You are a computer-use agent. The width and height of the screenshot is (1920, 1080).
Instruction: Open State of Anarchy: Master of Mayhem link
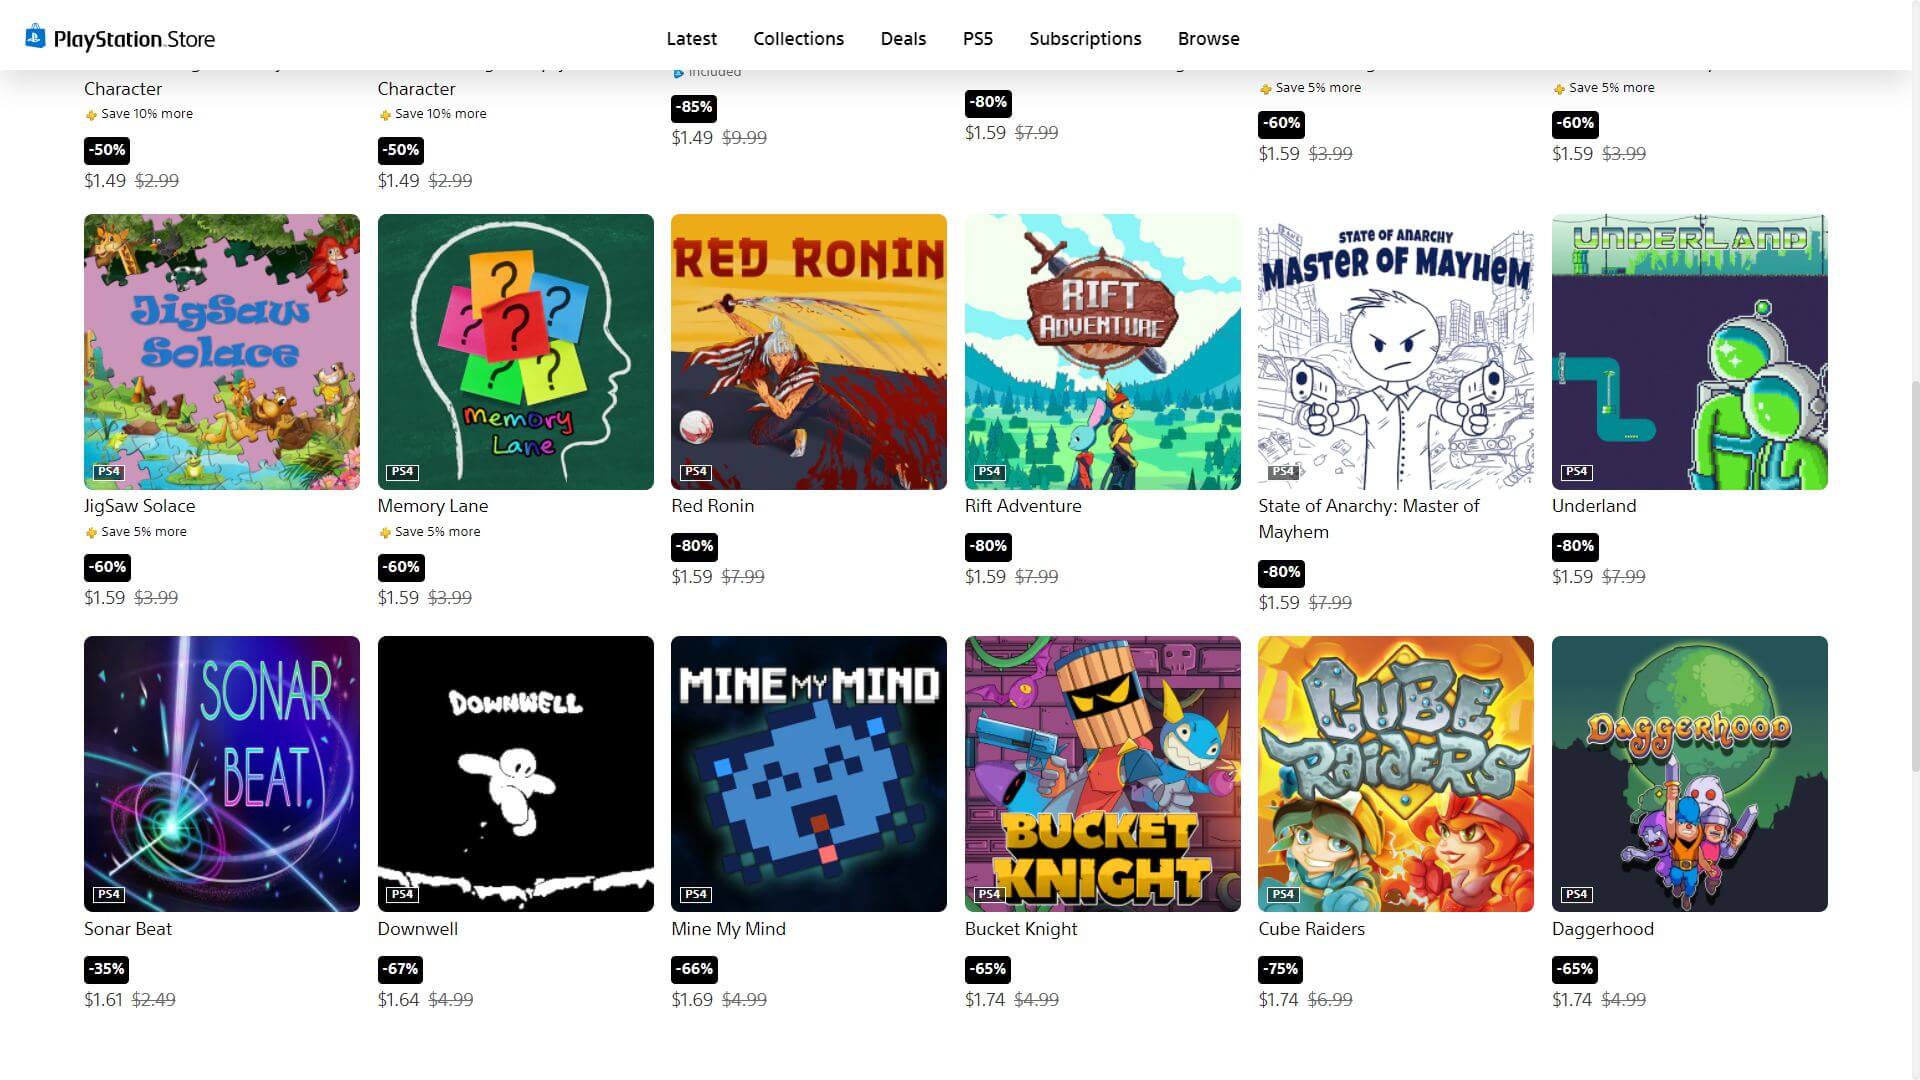1368,519
